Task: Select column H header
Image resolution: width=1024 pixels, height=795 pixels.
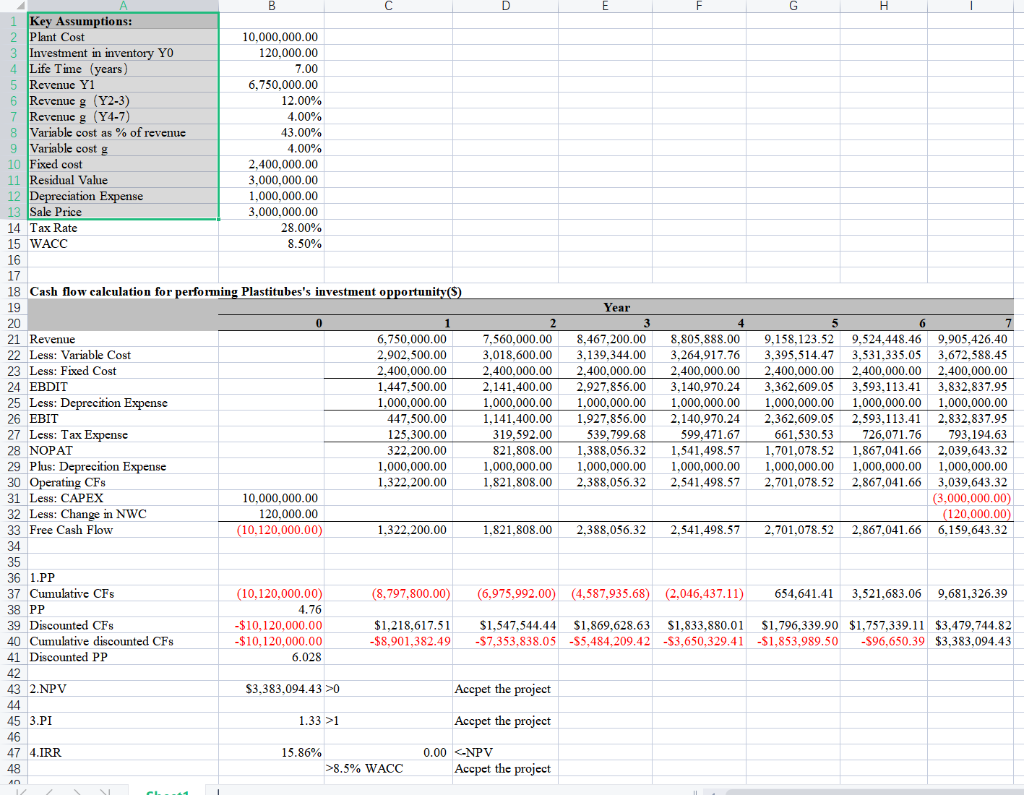Action: tap(884, 6)
